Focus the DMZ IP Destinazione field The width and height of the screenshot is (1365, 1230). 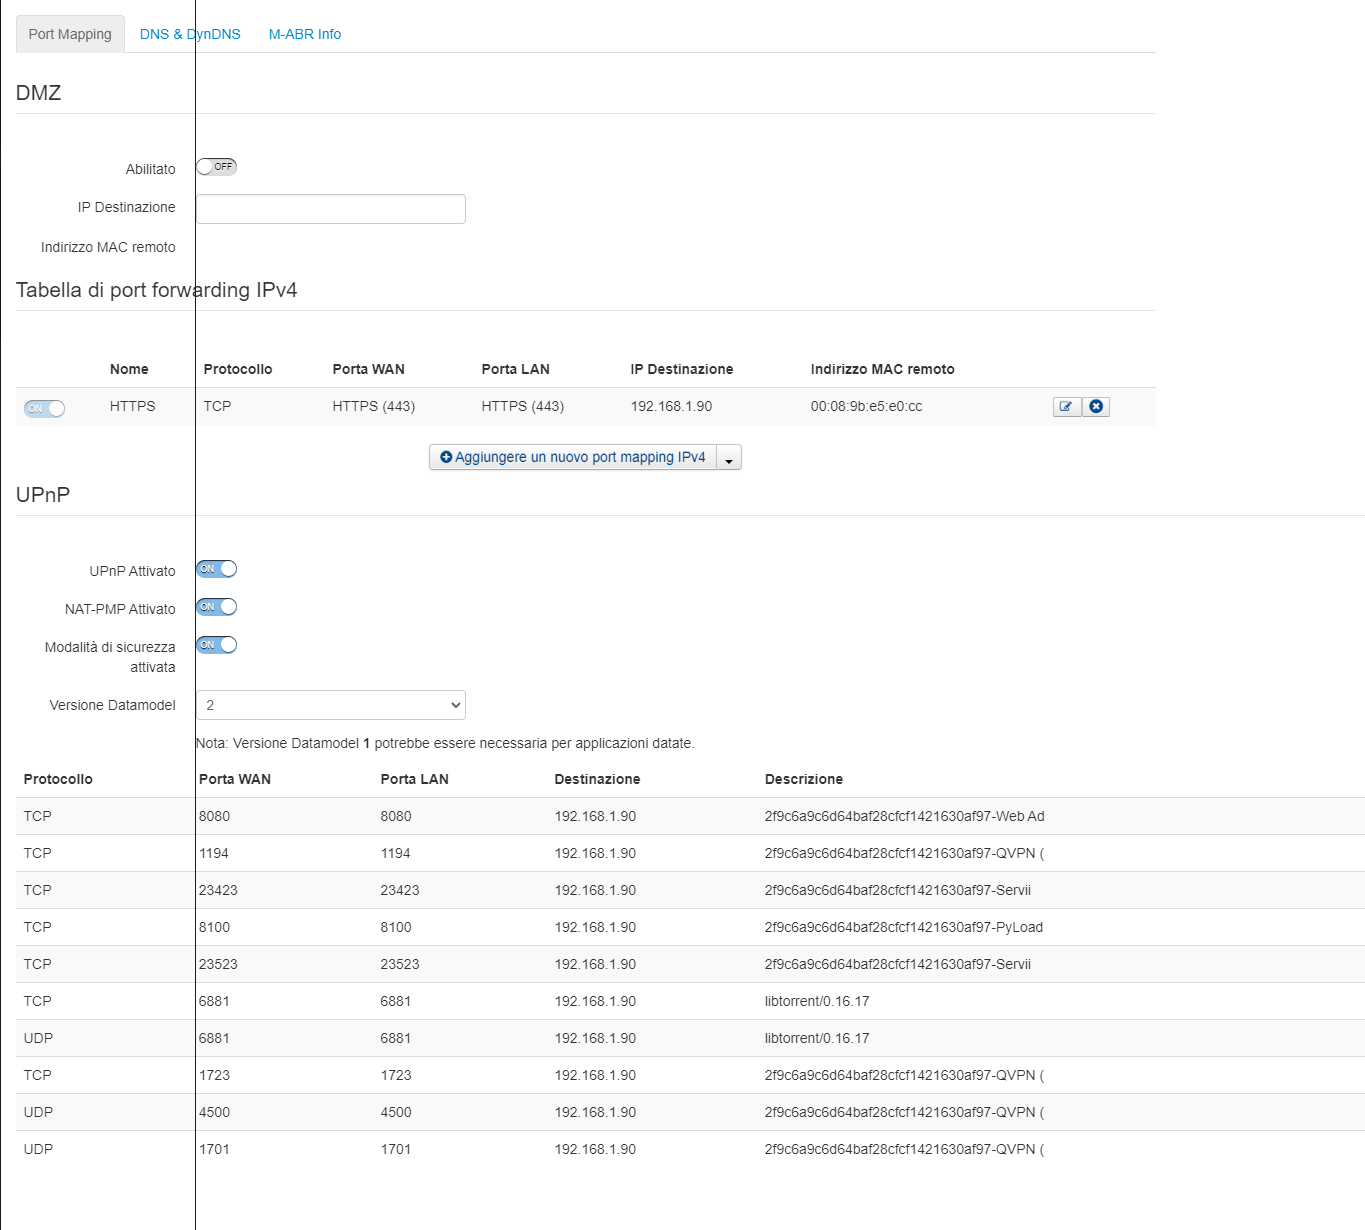point(330,209)
